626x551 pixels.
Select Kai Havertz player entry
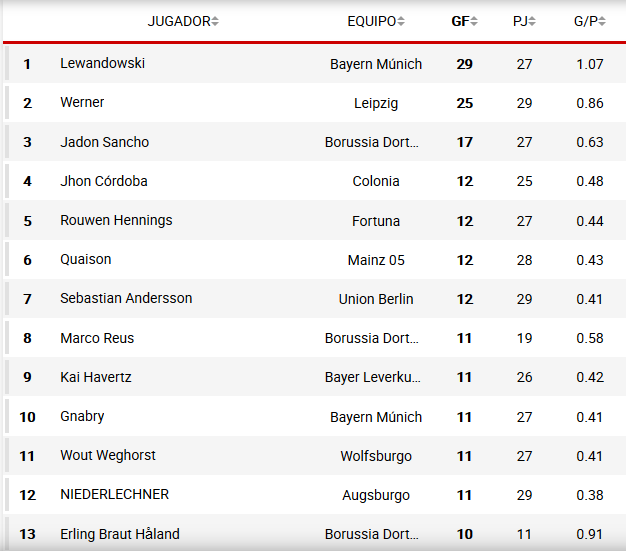[x=96, y=377]
